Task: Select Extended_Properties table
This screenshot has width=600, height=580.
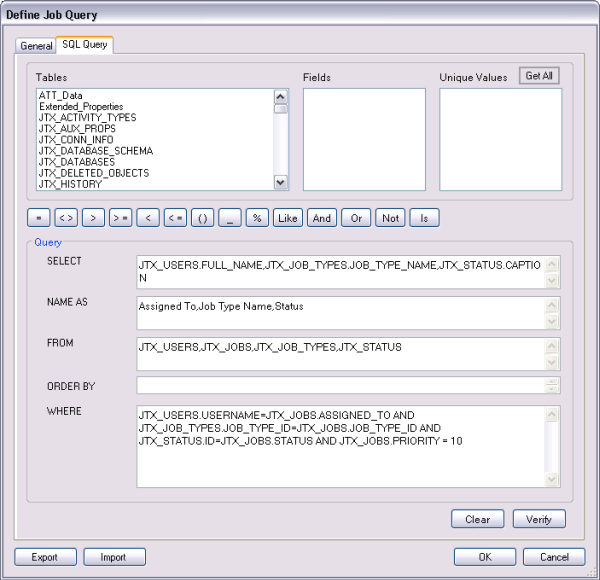Action: point(81,106)
